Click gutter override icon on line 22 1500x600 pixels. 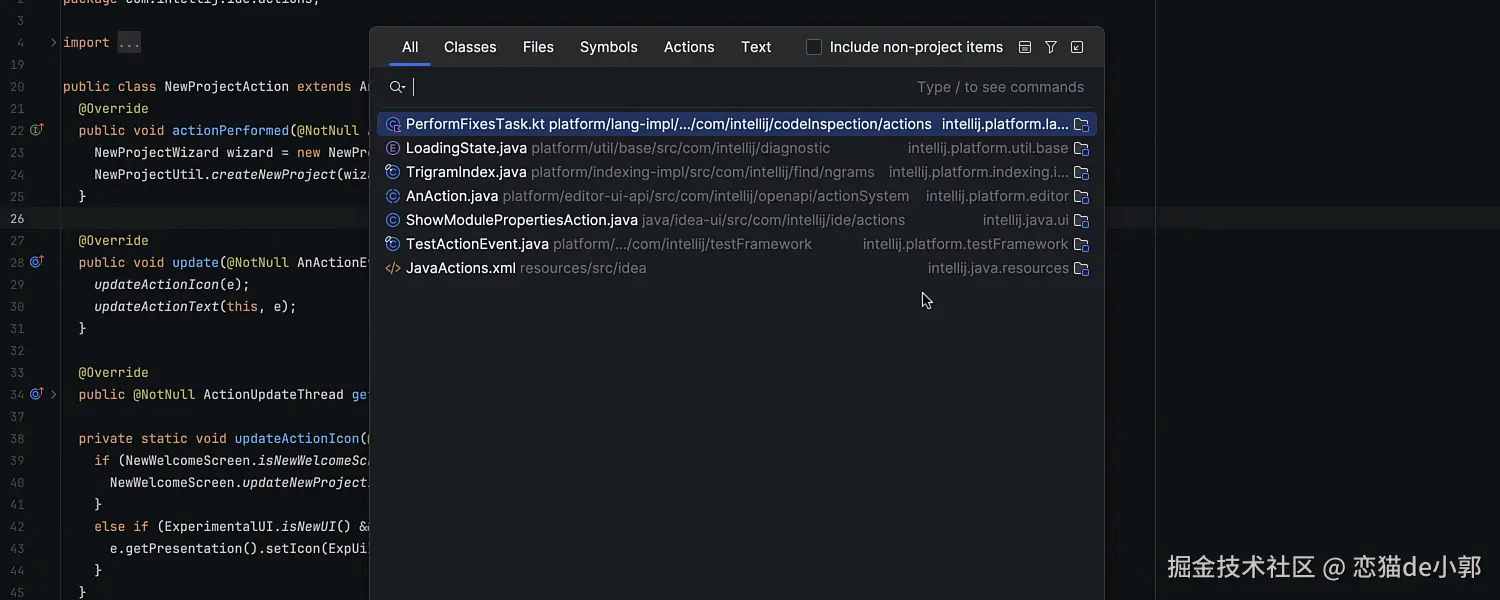click(x=36, y=130)
